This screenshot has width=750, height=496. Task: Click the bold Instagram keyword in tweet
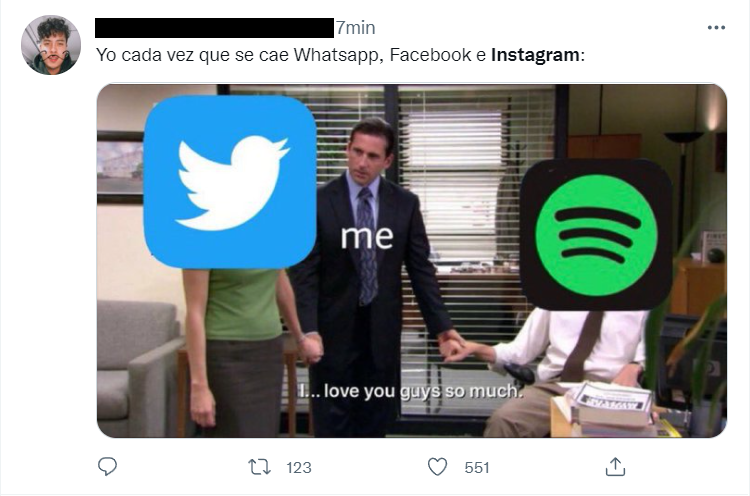pyautogui.click(x=535, y=55)
